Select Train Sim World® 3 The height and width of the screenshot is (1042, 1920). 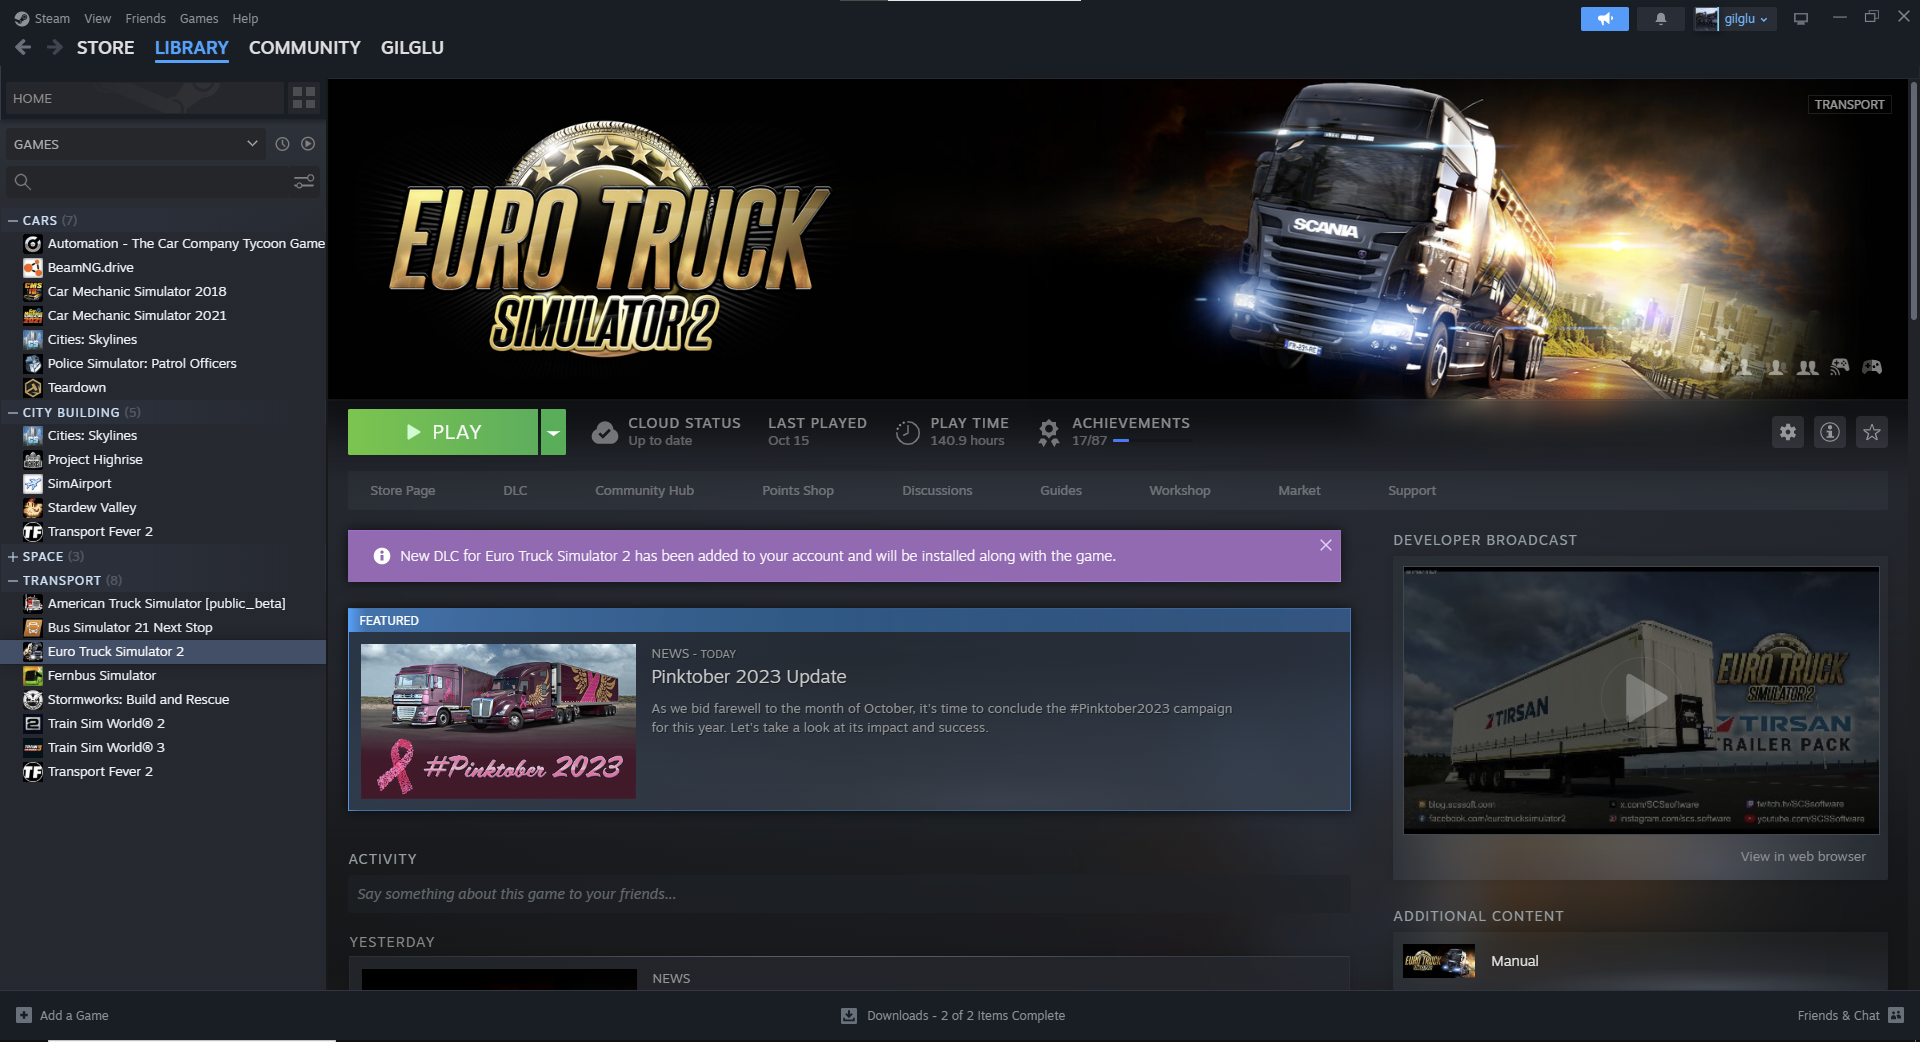[x=163, y=747]
